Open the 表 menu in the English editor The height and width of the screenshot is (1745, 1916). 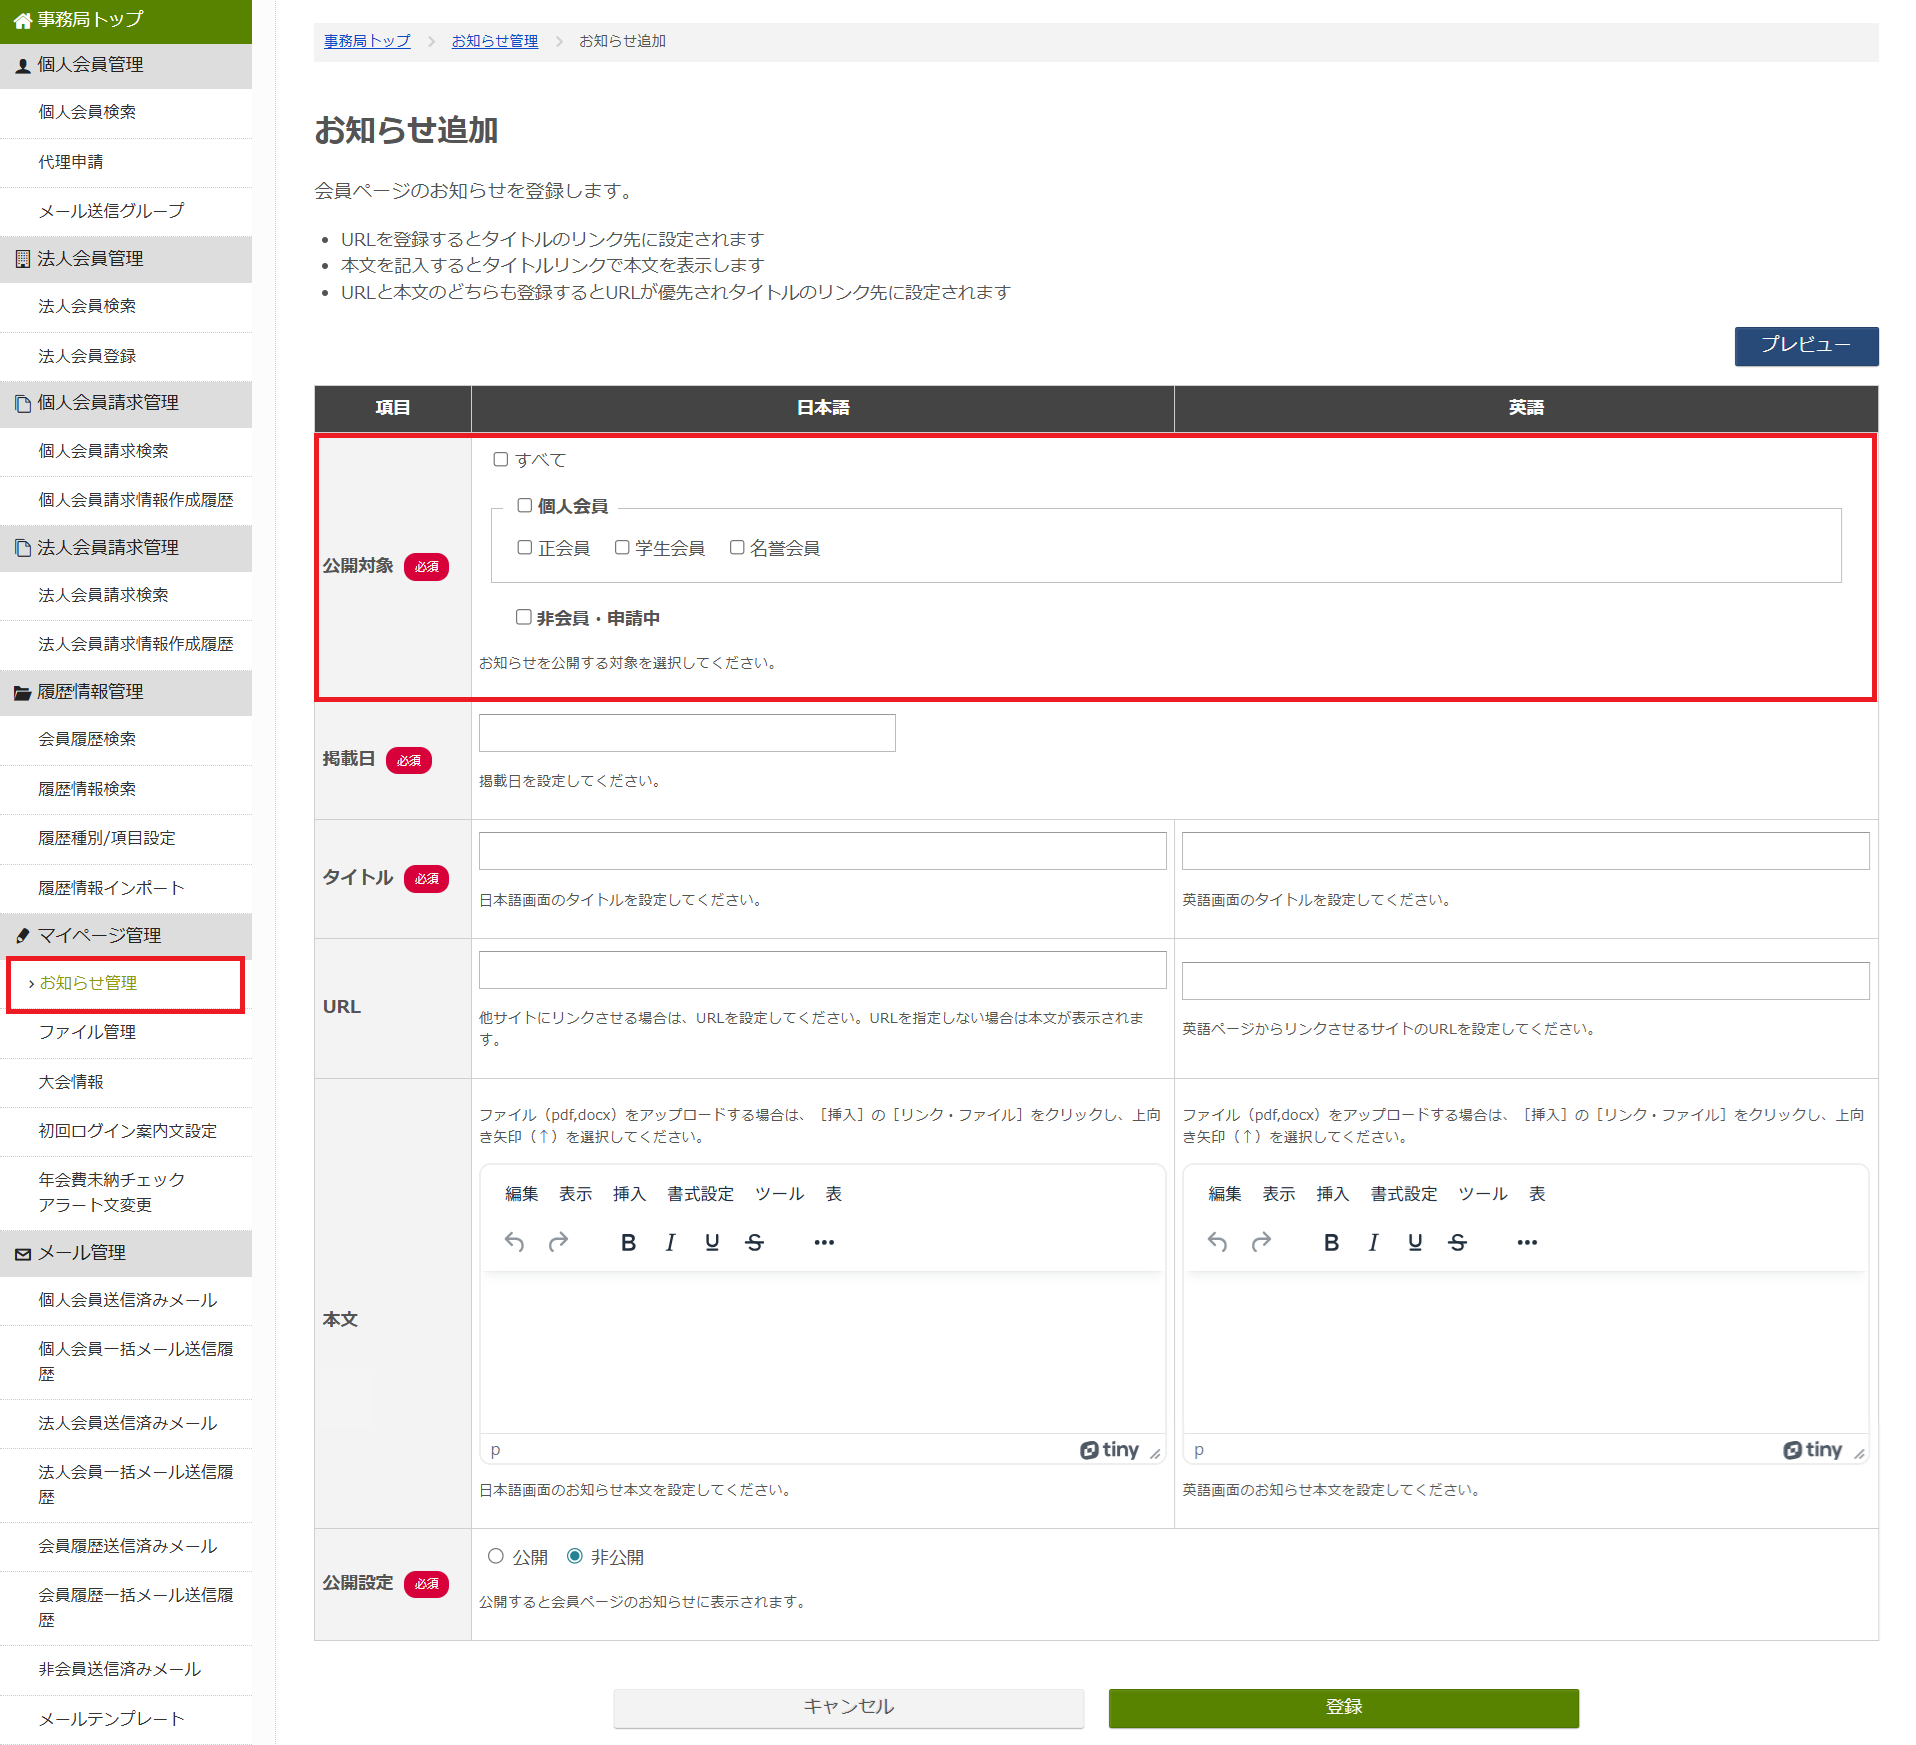(x=1536, y=1193)
